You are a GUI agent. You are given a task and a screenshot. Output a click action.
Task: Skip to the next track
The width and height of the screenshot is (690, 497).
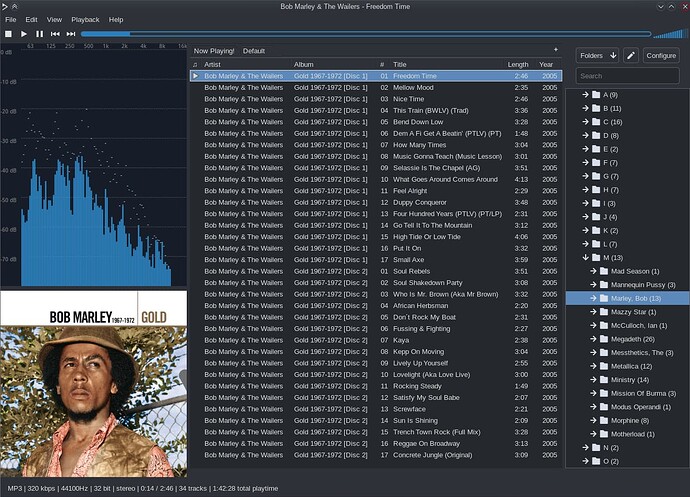pyautogui.click(x=71, y=34)
